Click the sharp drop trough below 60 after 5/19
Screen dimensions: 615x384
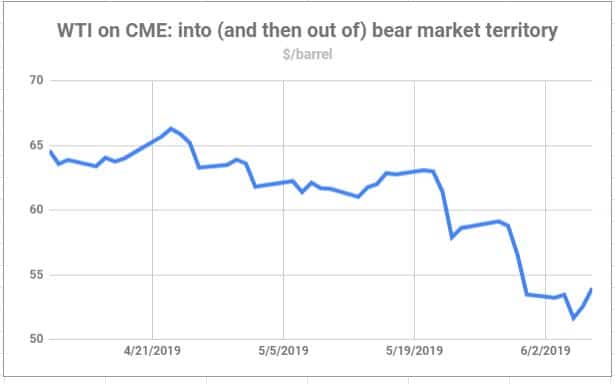coord(452,237)
